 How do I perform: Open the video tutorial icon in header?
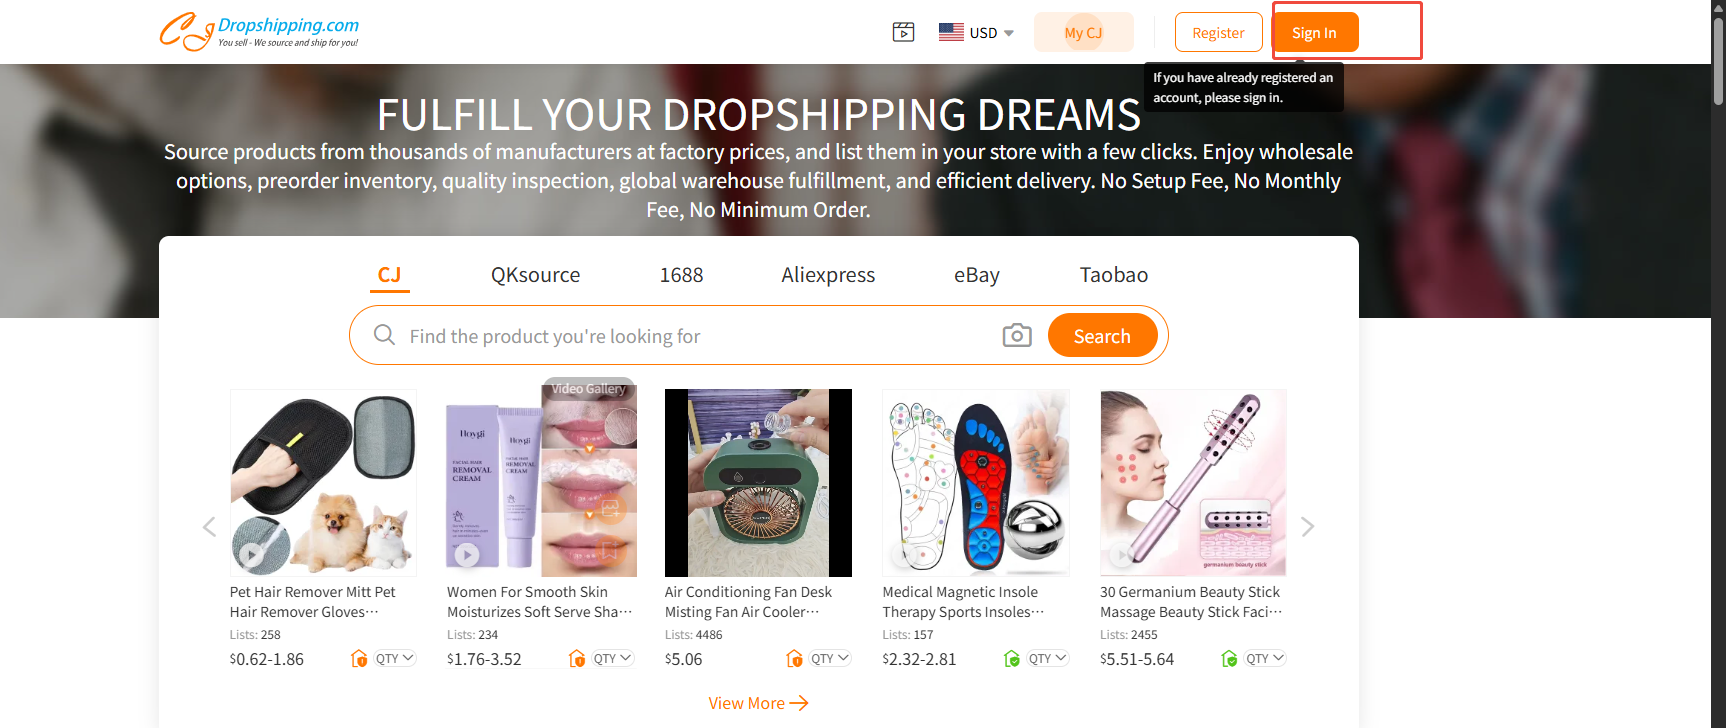coord(903,32)
